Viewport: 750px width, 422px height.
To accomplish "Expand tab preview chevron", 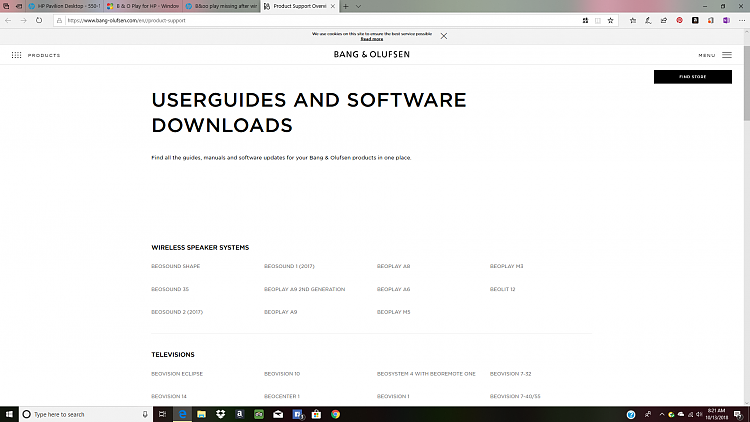I will (x=358, y=6).
